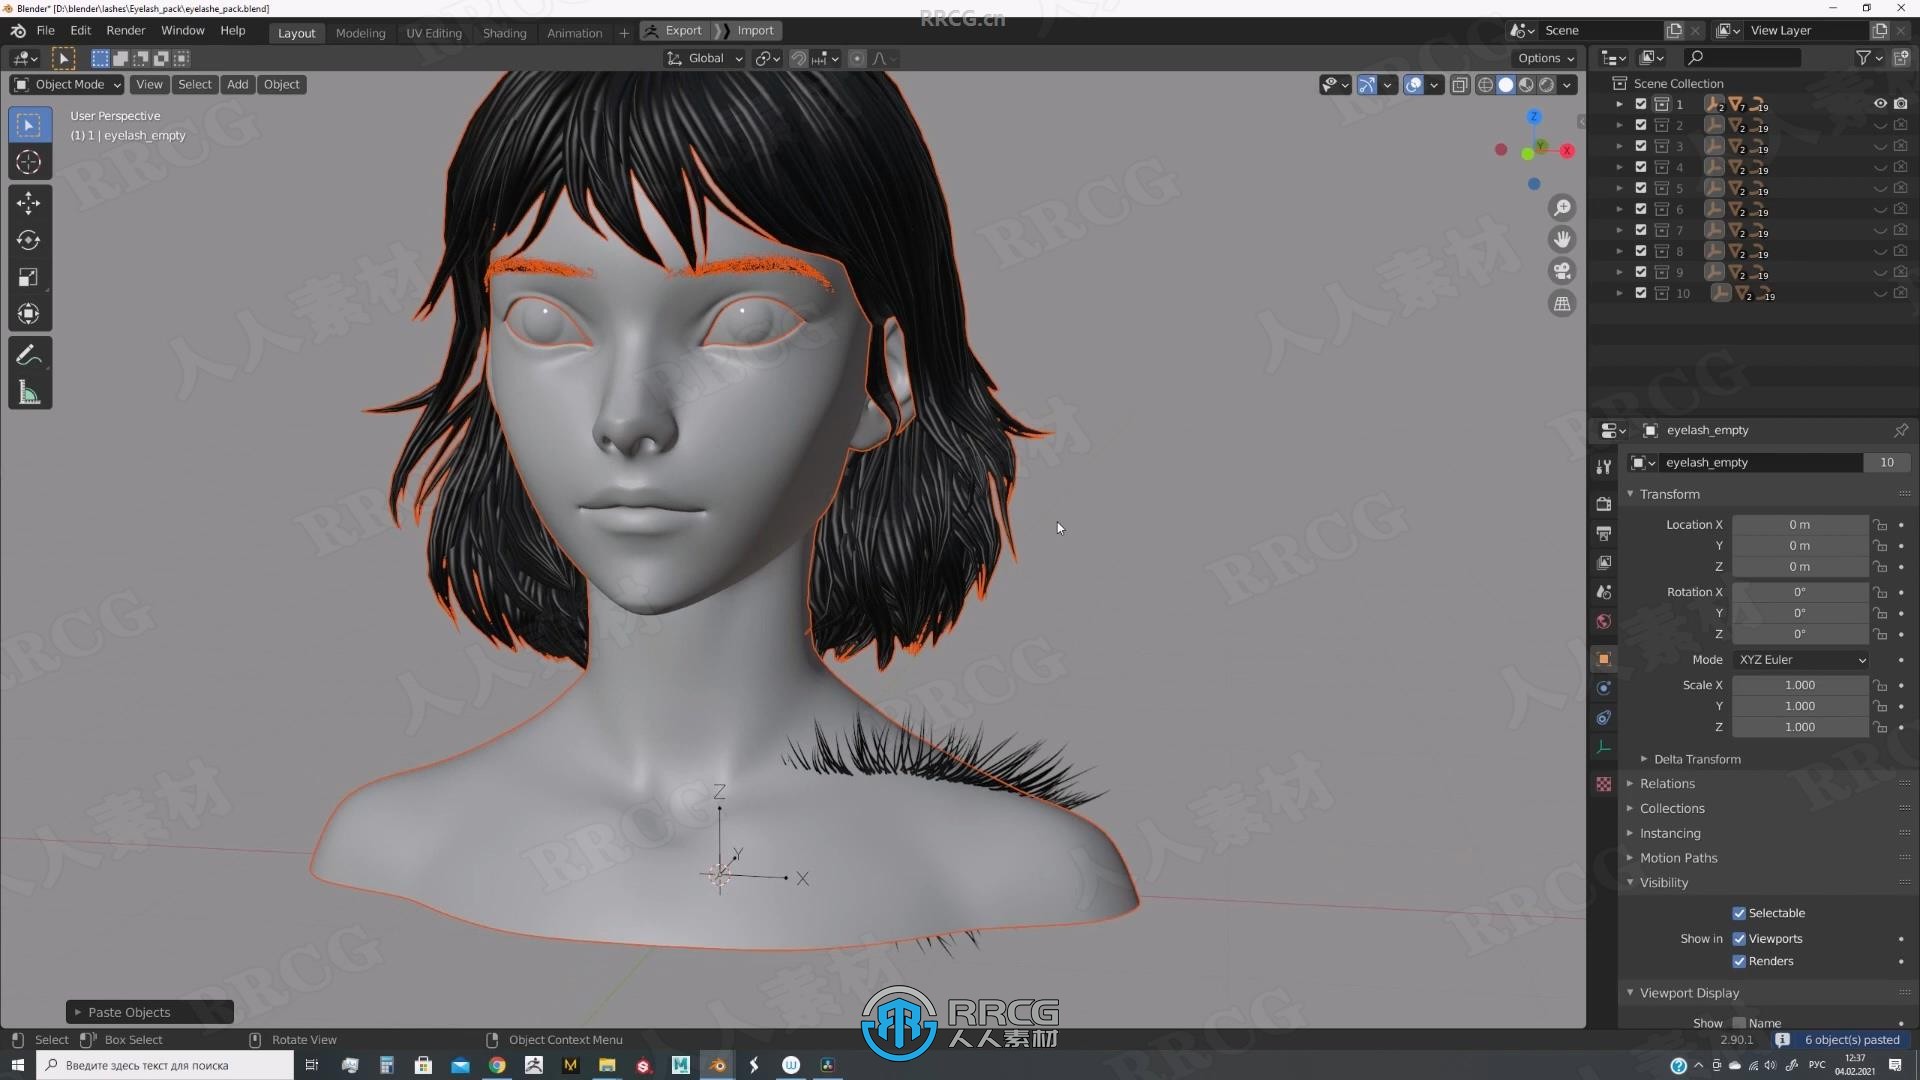Open Scene properties tab icon

[1604, 592]
